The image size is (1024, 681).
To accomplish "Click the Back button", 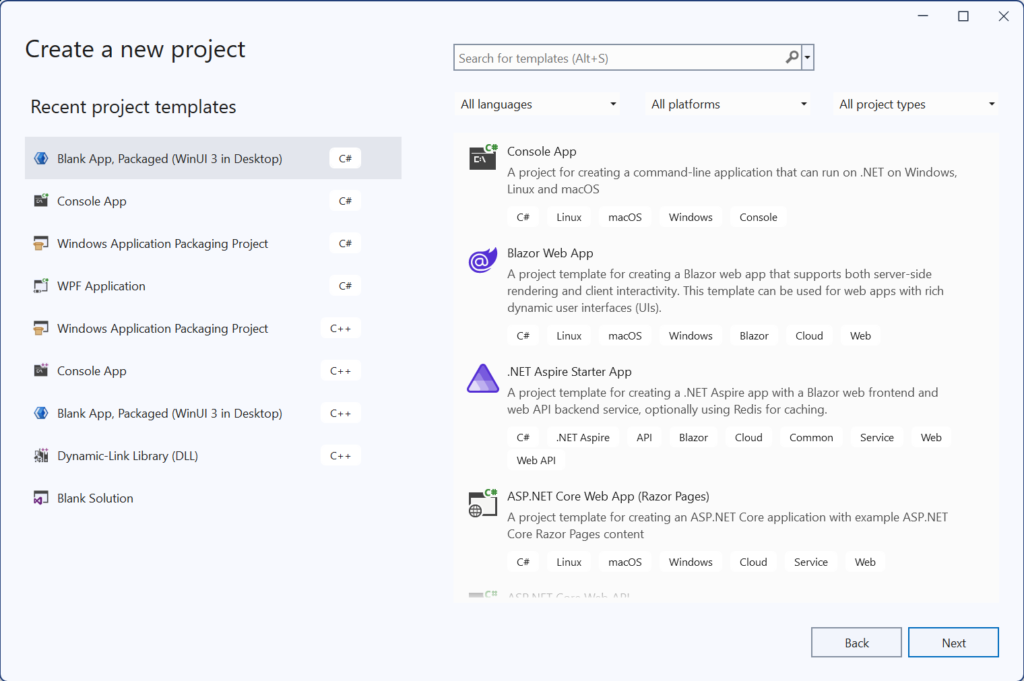I will click(856, 642).
